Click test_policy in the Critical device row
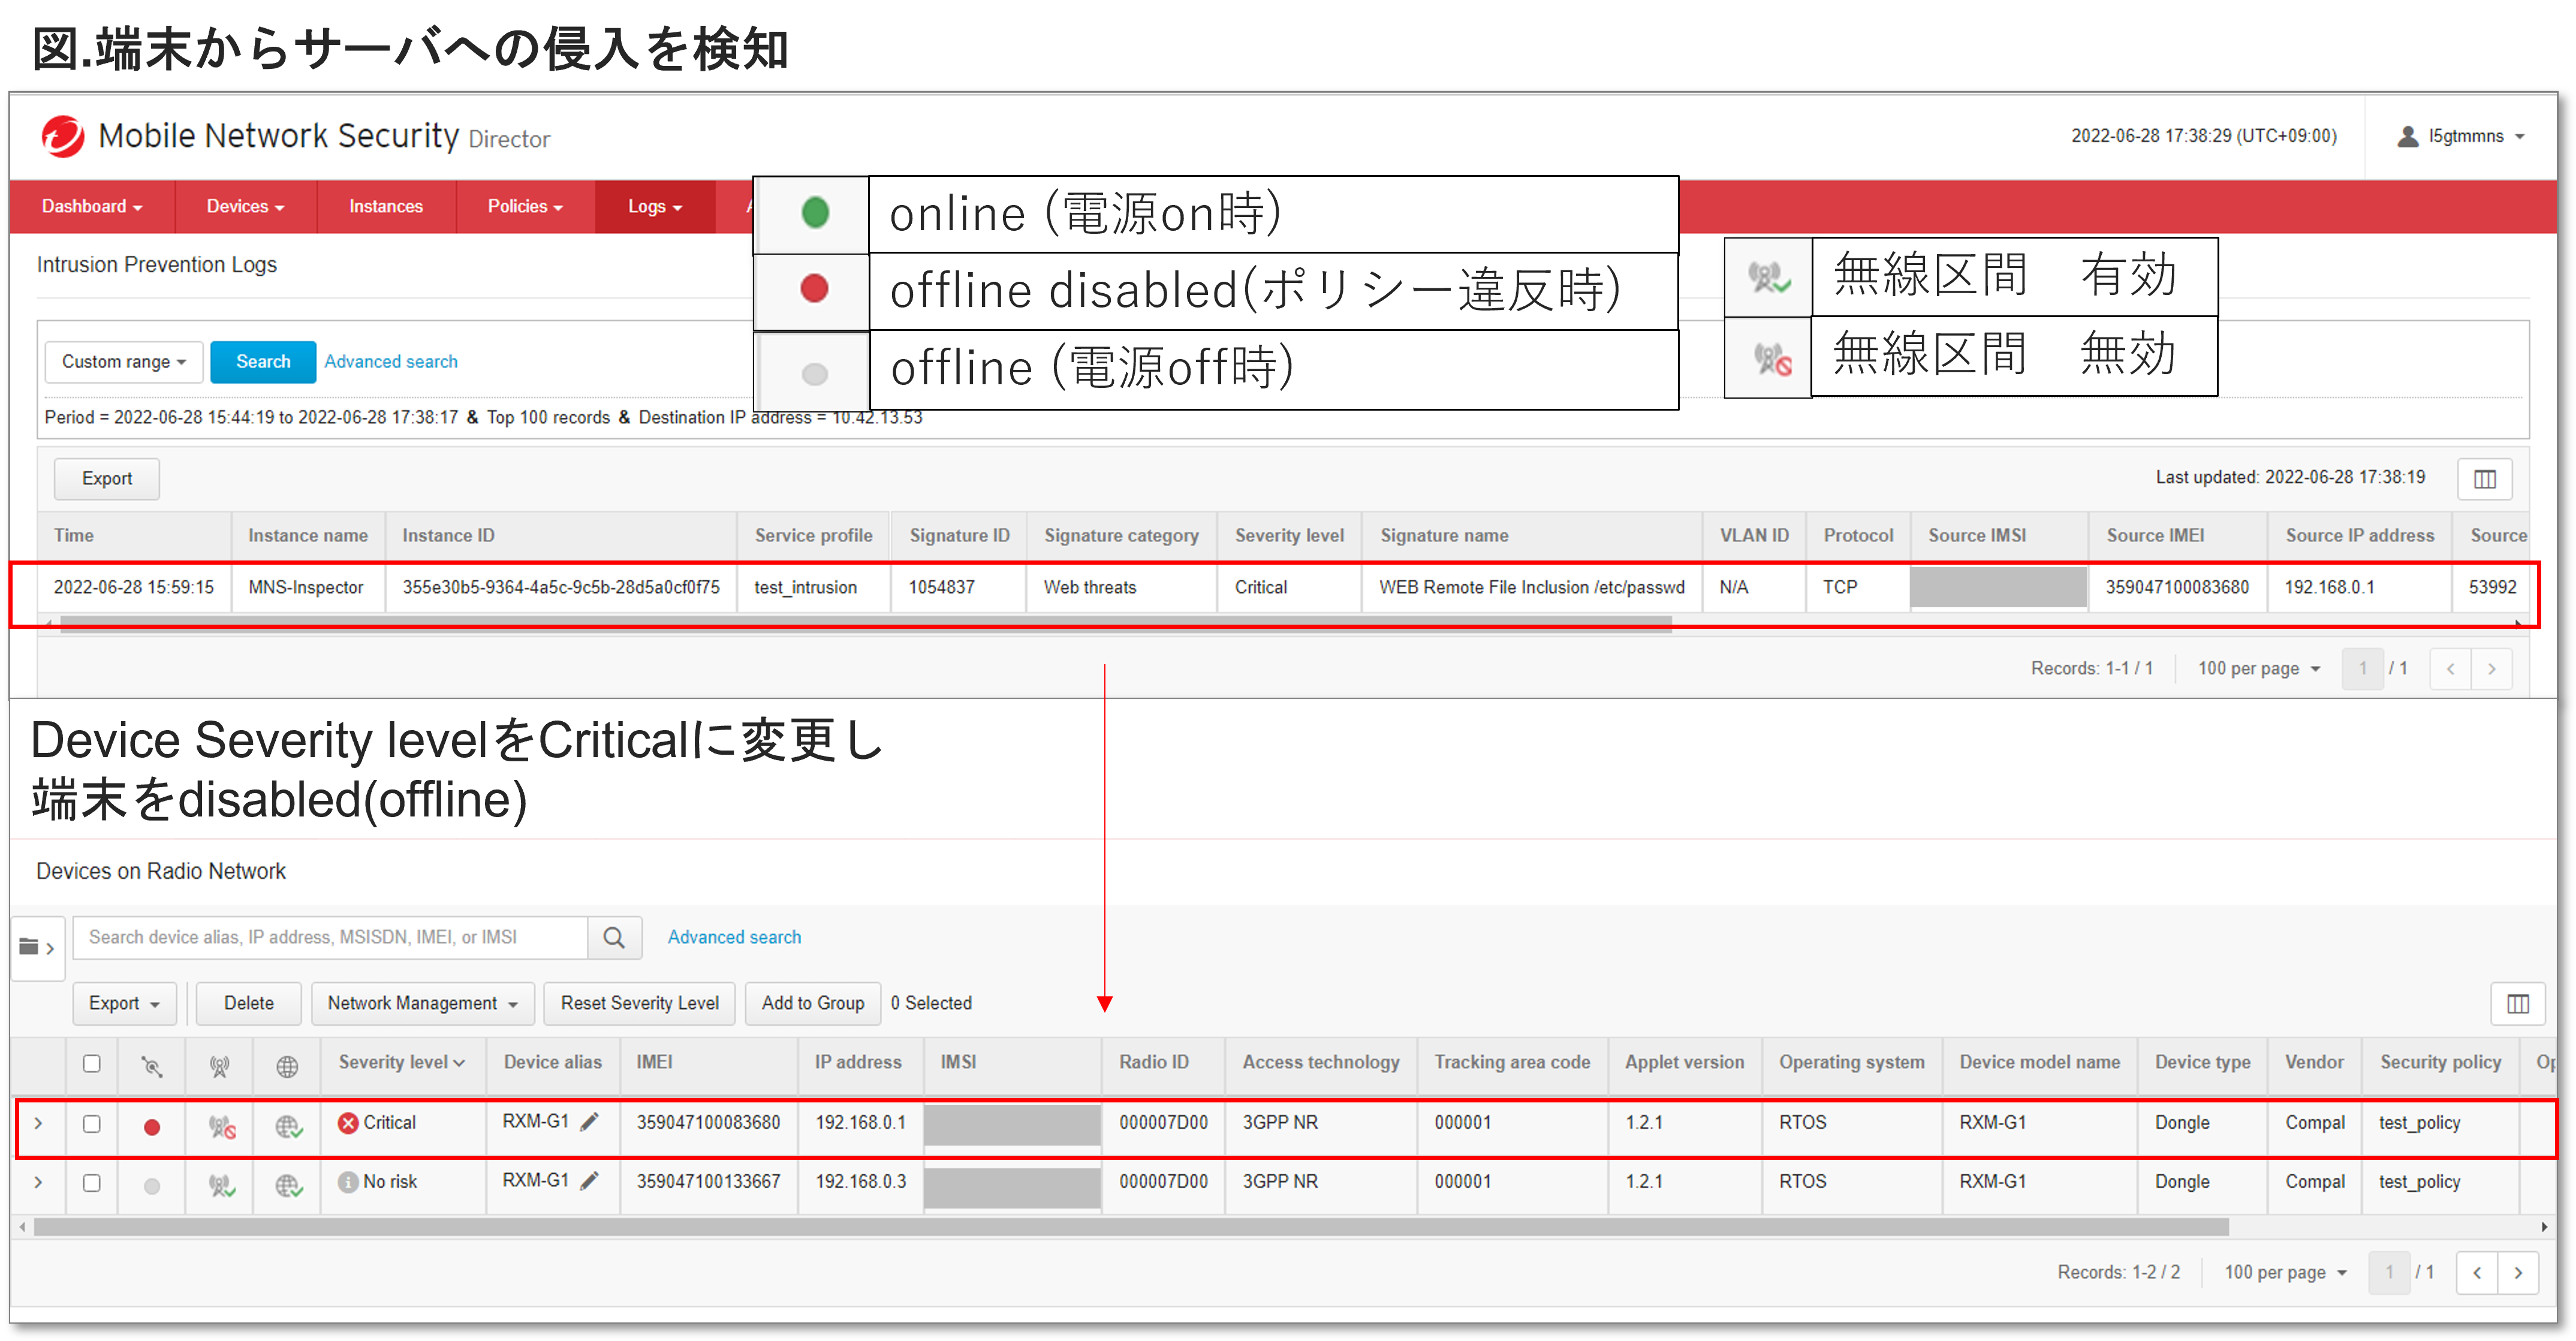The width and height of the screenshot is (2576, 1341). coord(2419,1122)
